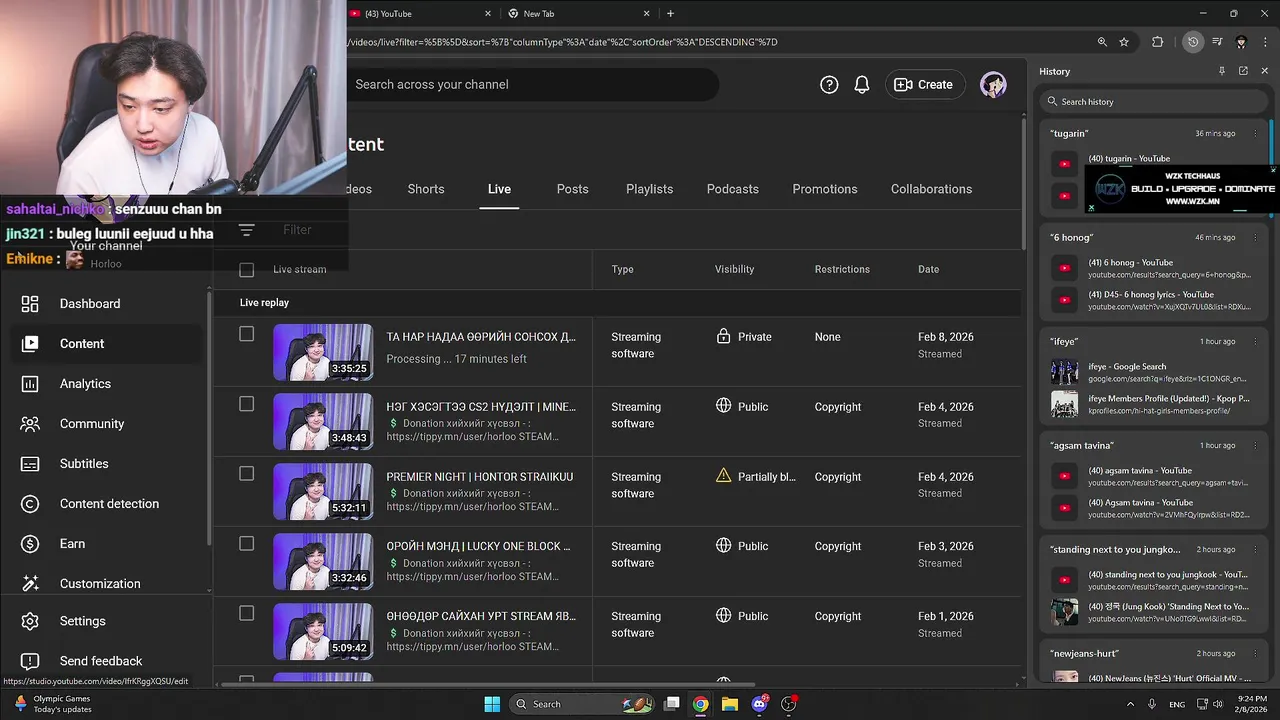Sort the table by the Date column header
The width and height of the screenshot is (1280, 720).
point(929,269)
